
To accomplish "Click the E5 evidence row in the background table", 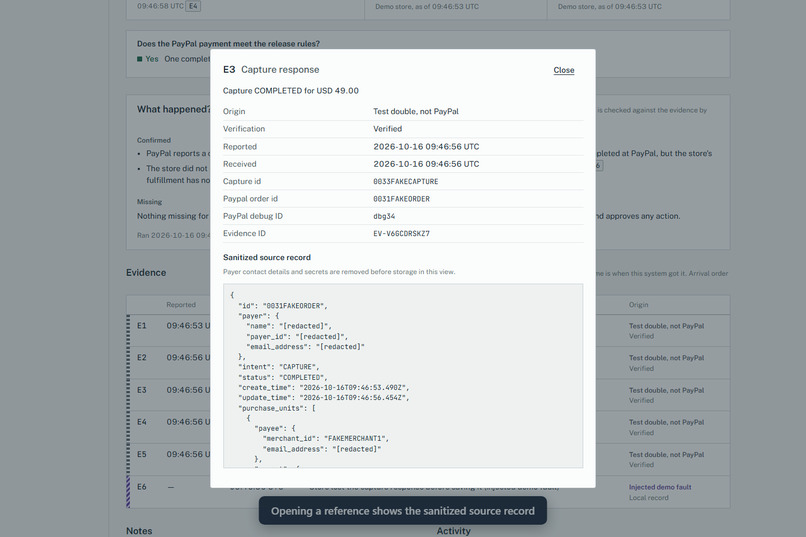I will (428, 459).
